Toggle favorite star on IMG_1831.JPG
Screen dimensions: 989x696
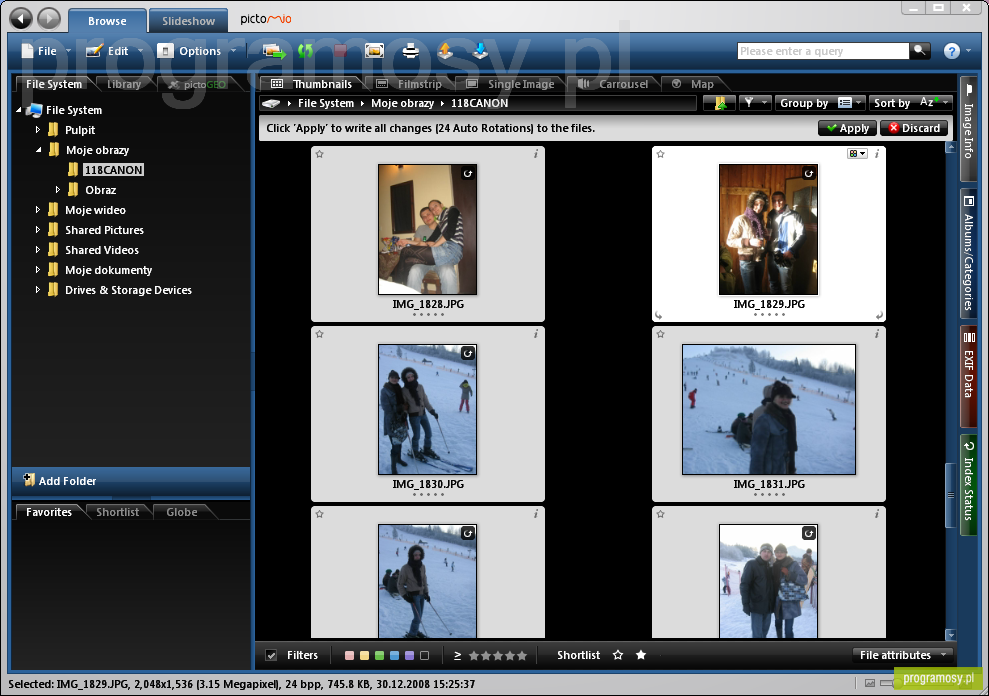pos(660,334)
